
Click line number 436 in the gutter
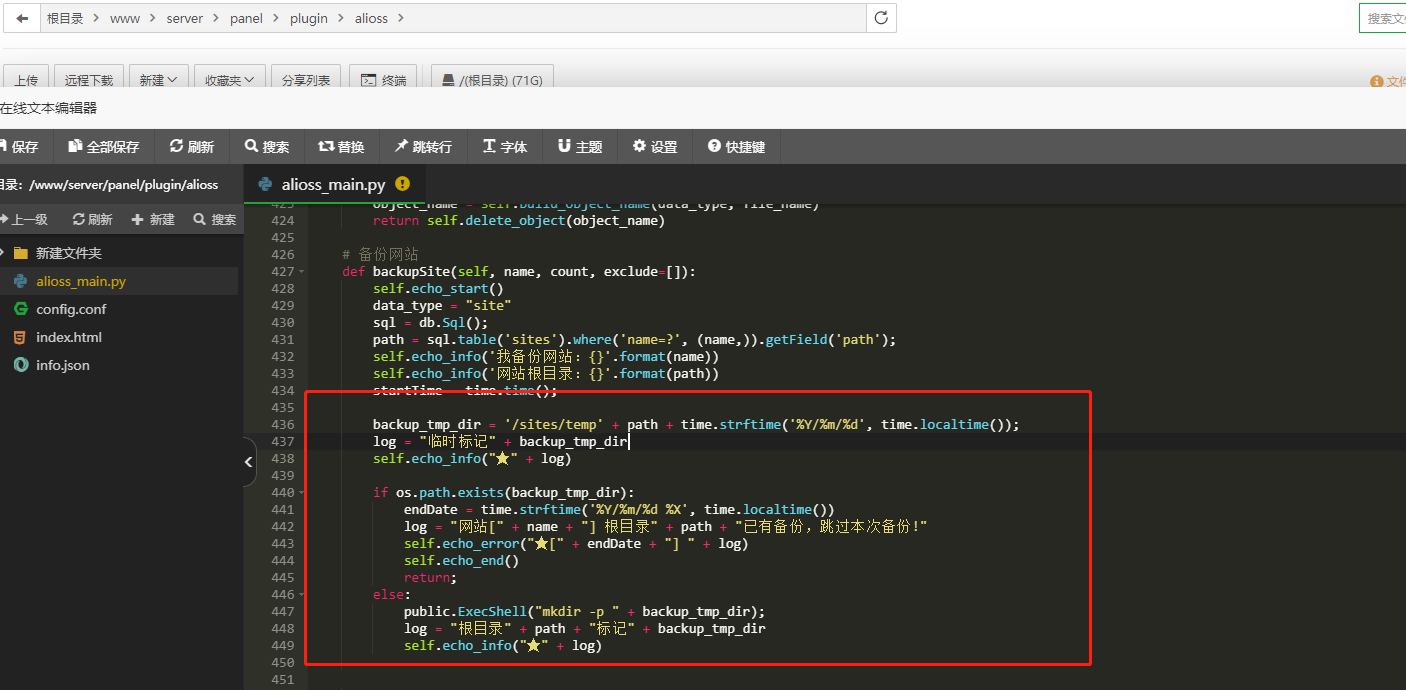tap(283, 424)
